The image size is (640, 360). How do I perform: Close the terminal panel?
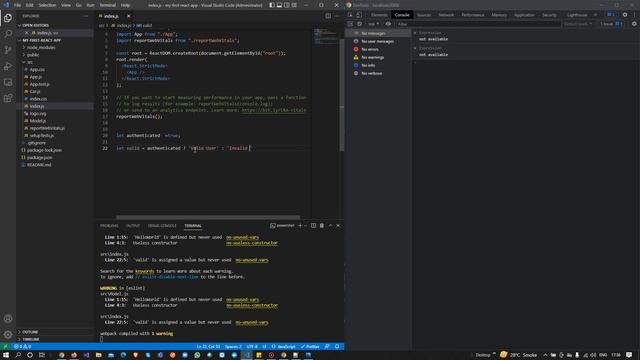click(x=338, y=225)
